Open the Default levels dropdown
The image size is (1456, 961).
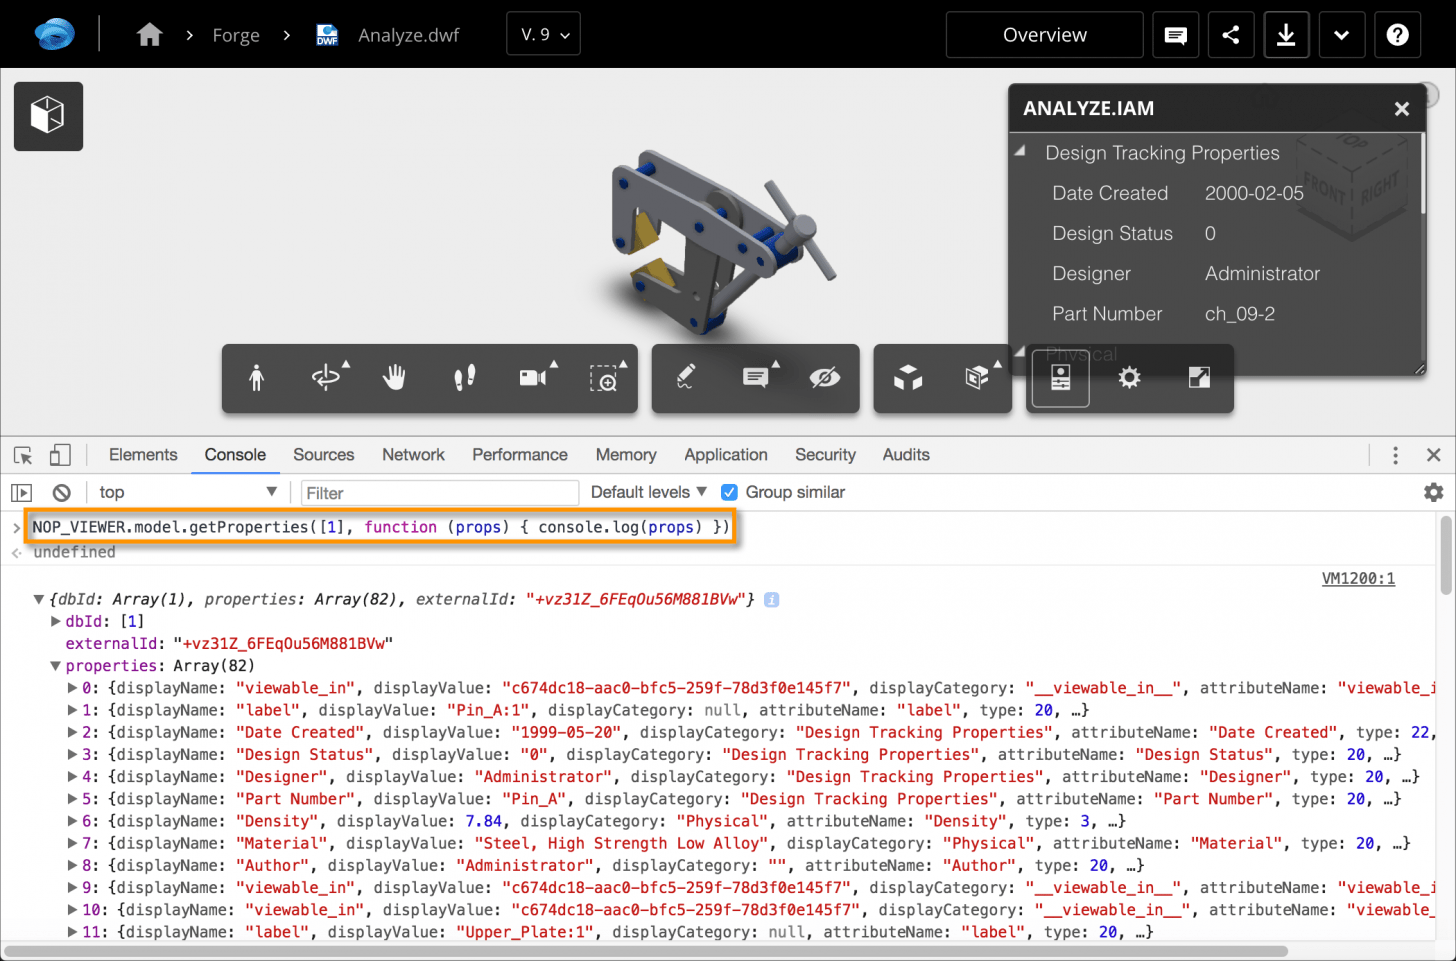pos(649,492)
